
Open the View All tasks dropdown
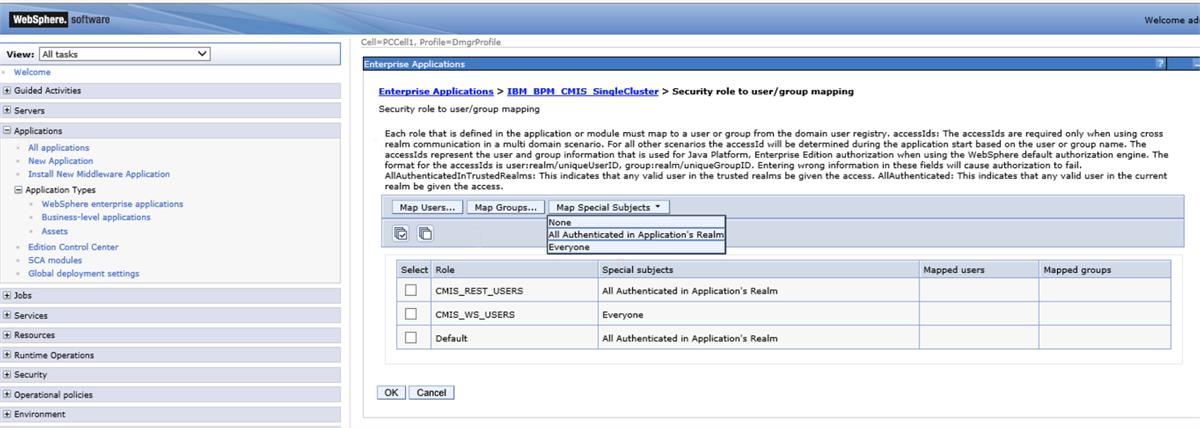[124, 53]
